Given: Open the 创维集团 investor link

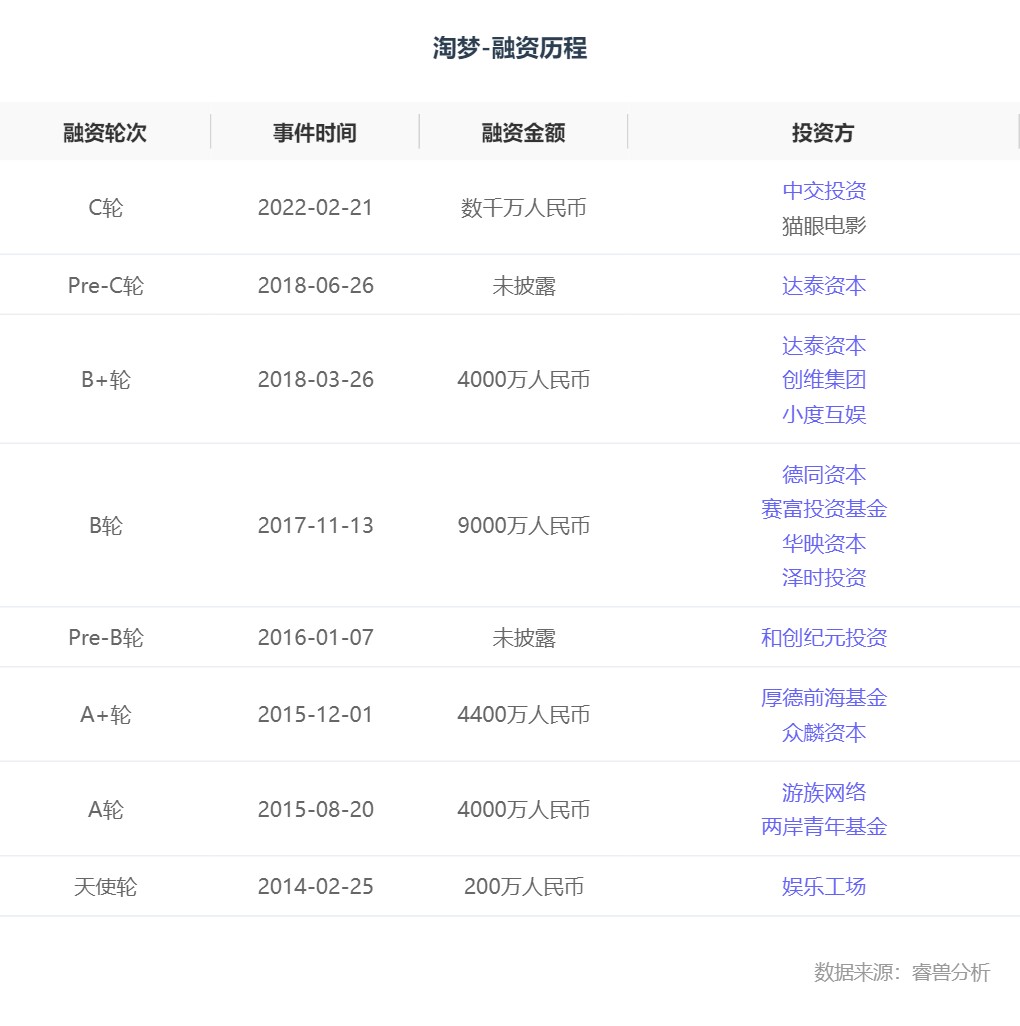Looking at the screenshot, I should [x=824, y=380].
